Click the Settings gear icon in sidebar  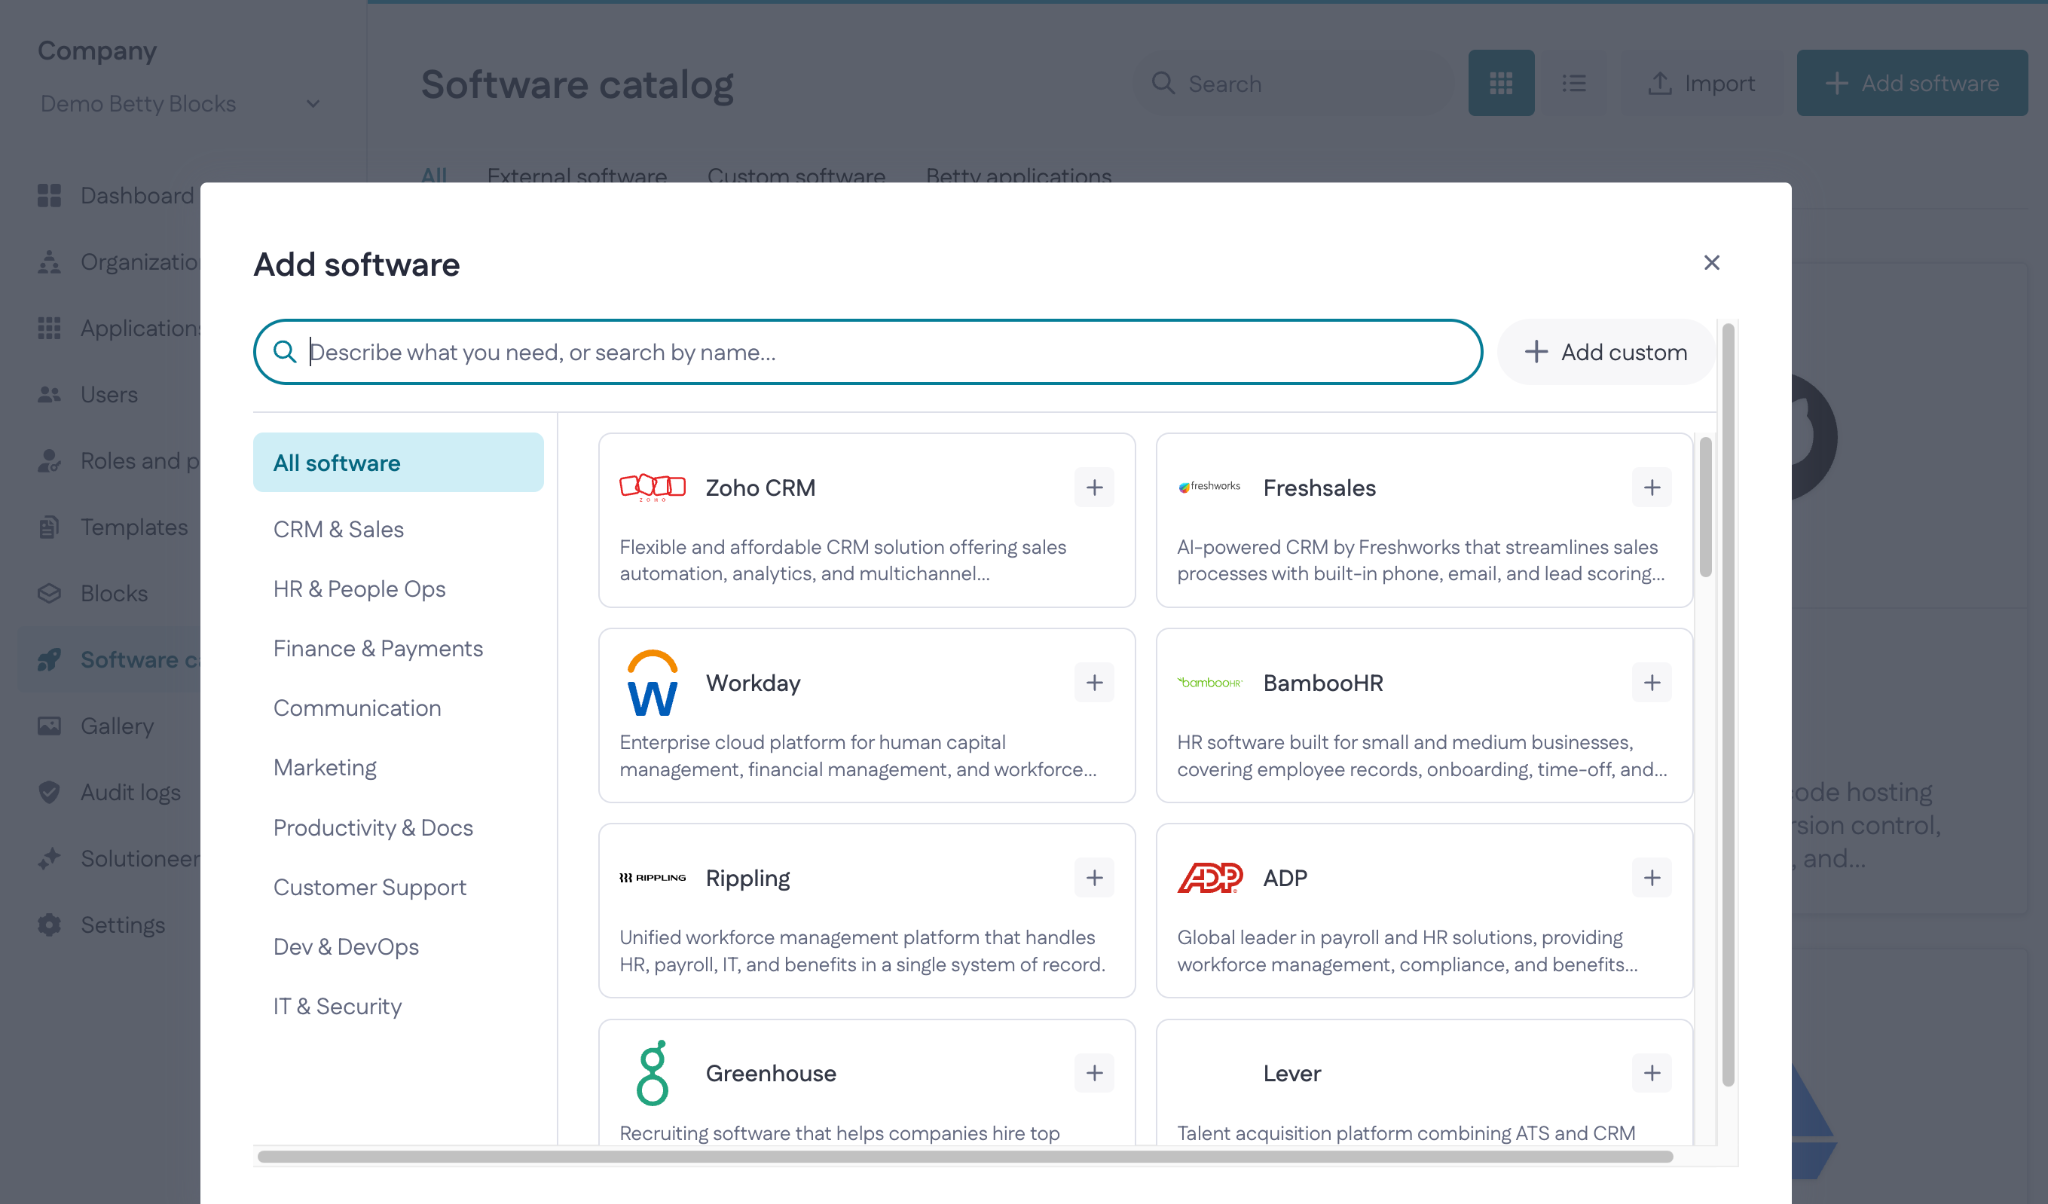(x=49, y=925)
